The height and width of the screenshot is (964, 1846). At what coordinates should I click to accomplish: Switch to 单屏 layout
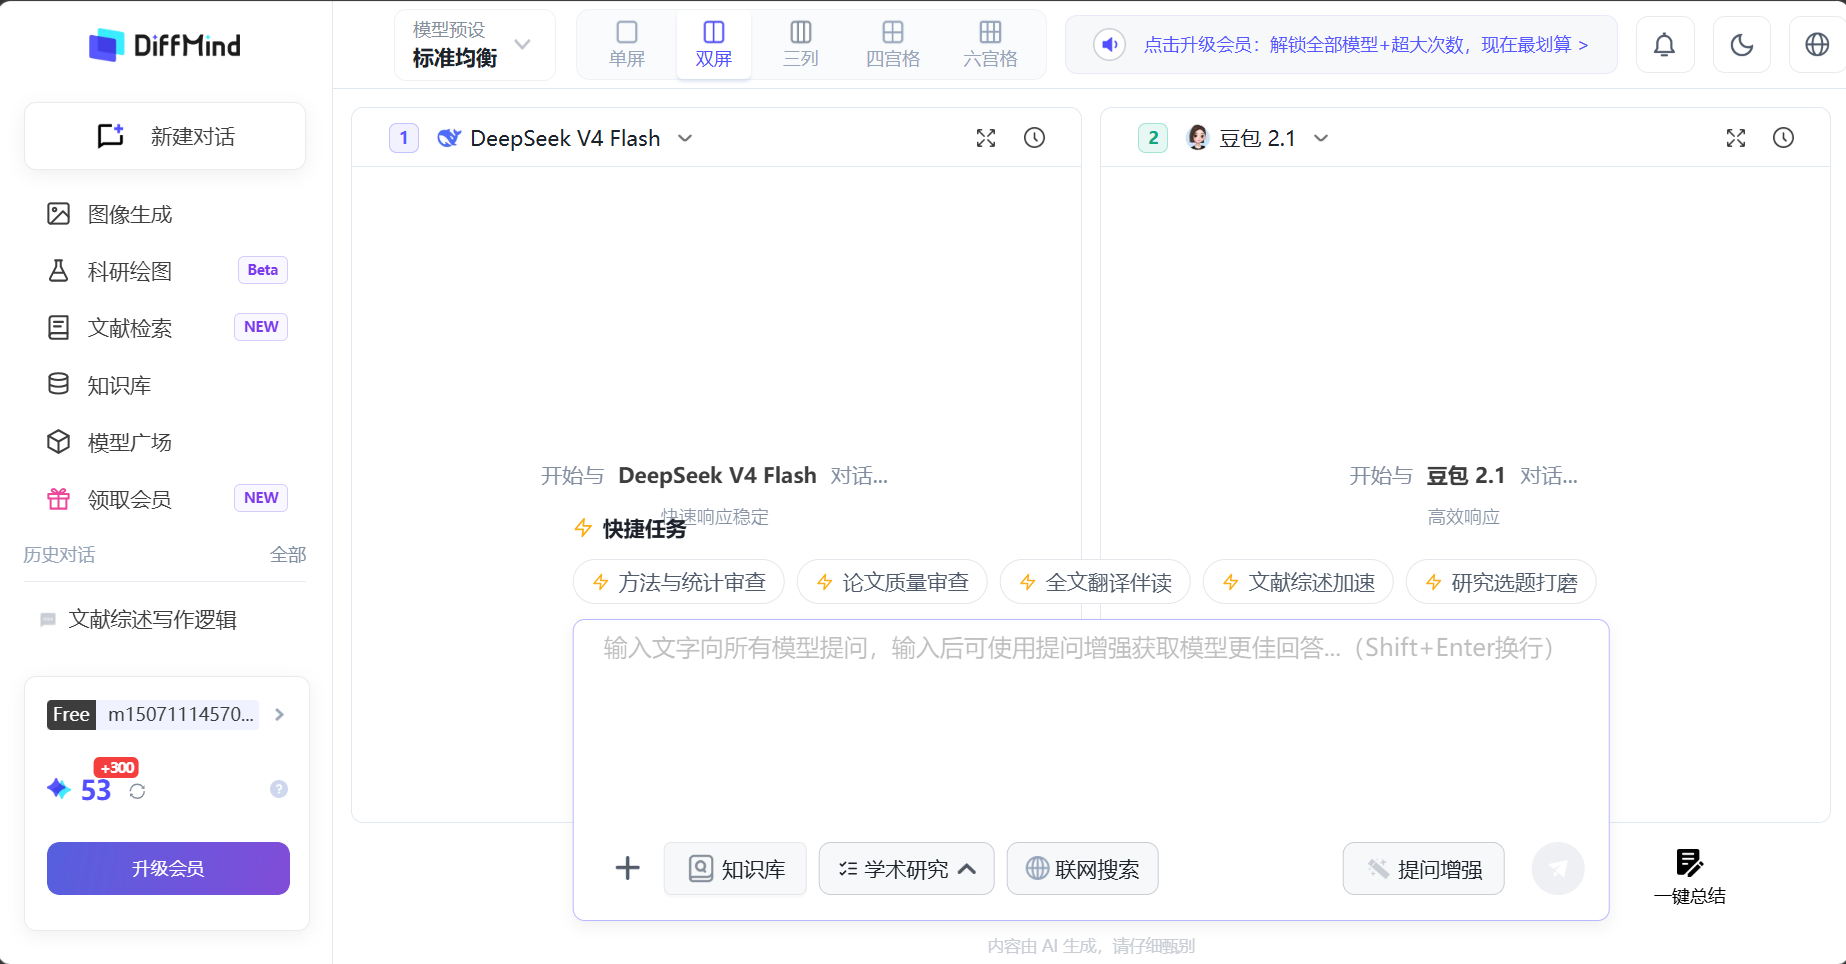tap(627, 45)
